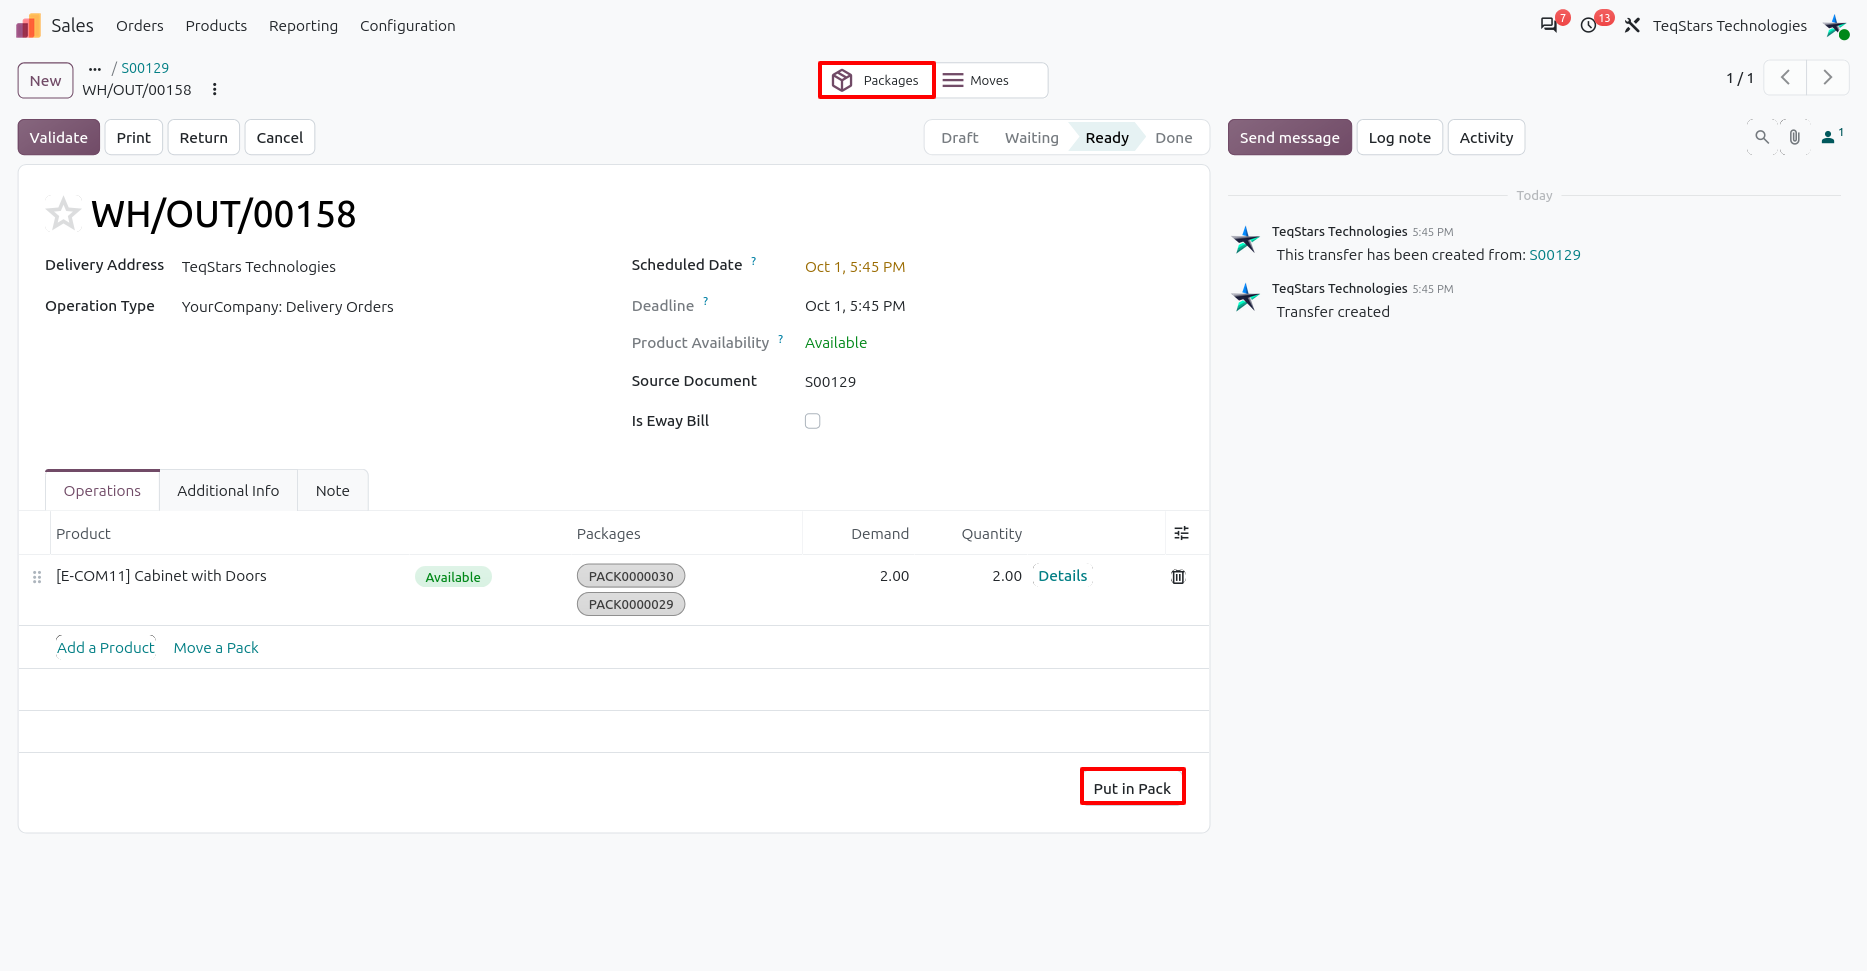The height and width of the screenshot is (971, 1867).
Task: Open the Moves smart button
Action: (991, 80)
